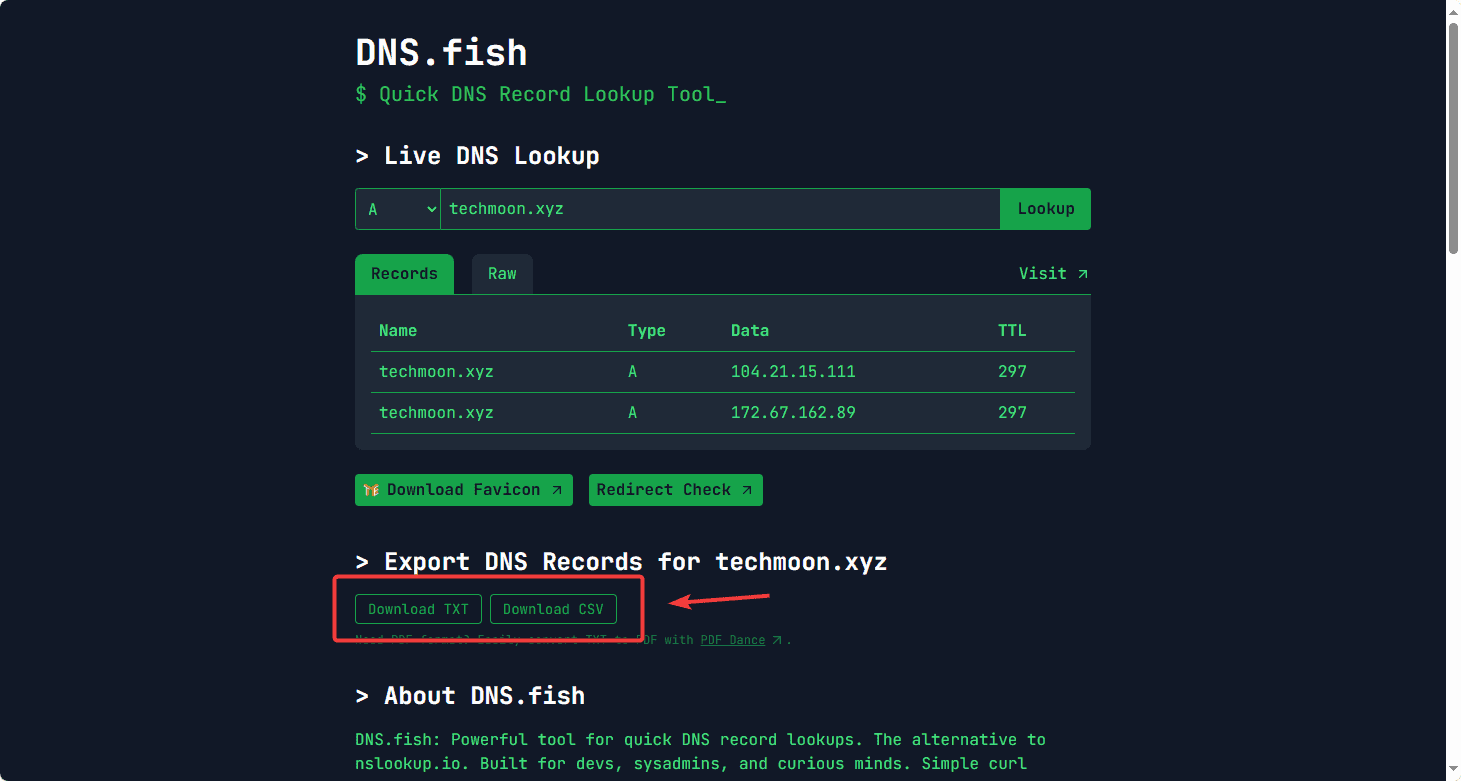The image size is (1461, 781).
Task: Click TTL value 297 in the 104.21.15.111 row
Action: click(x=1012, y=372)
